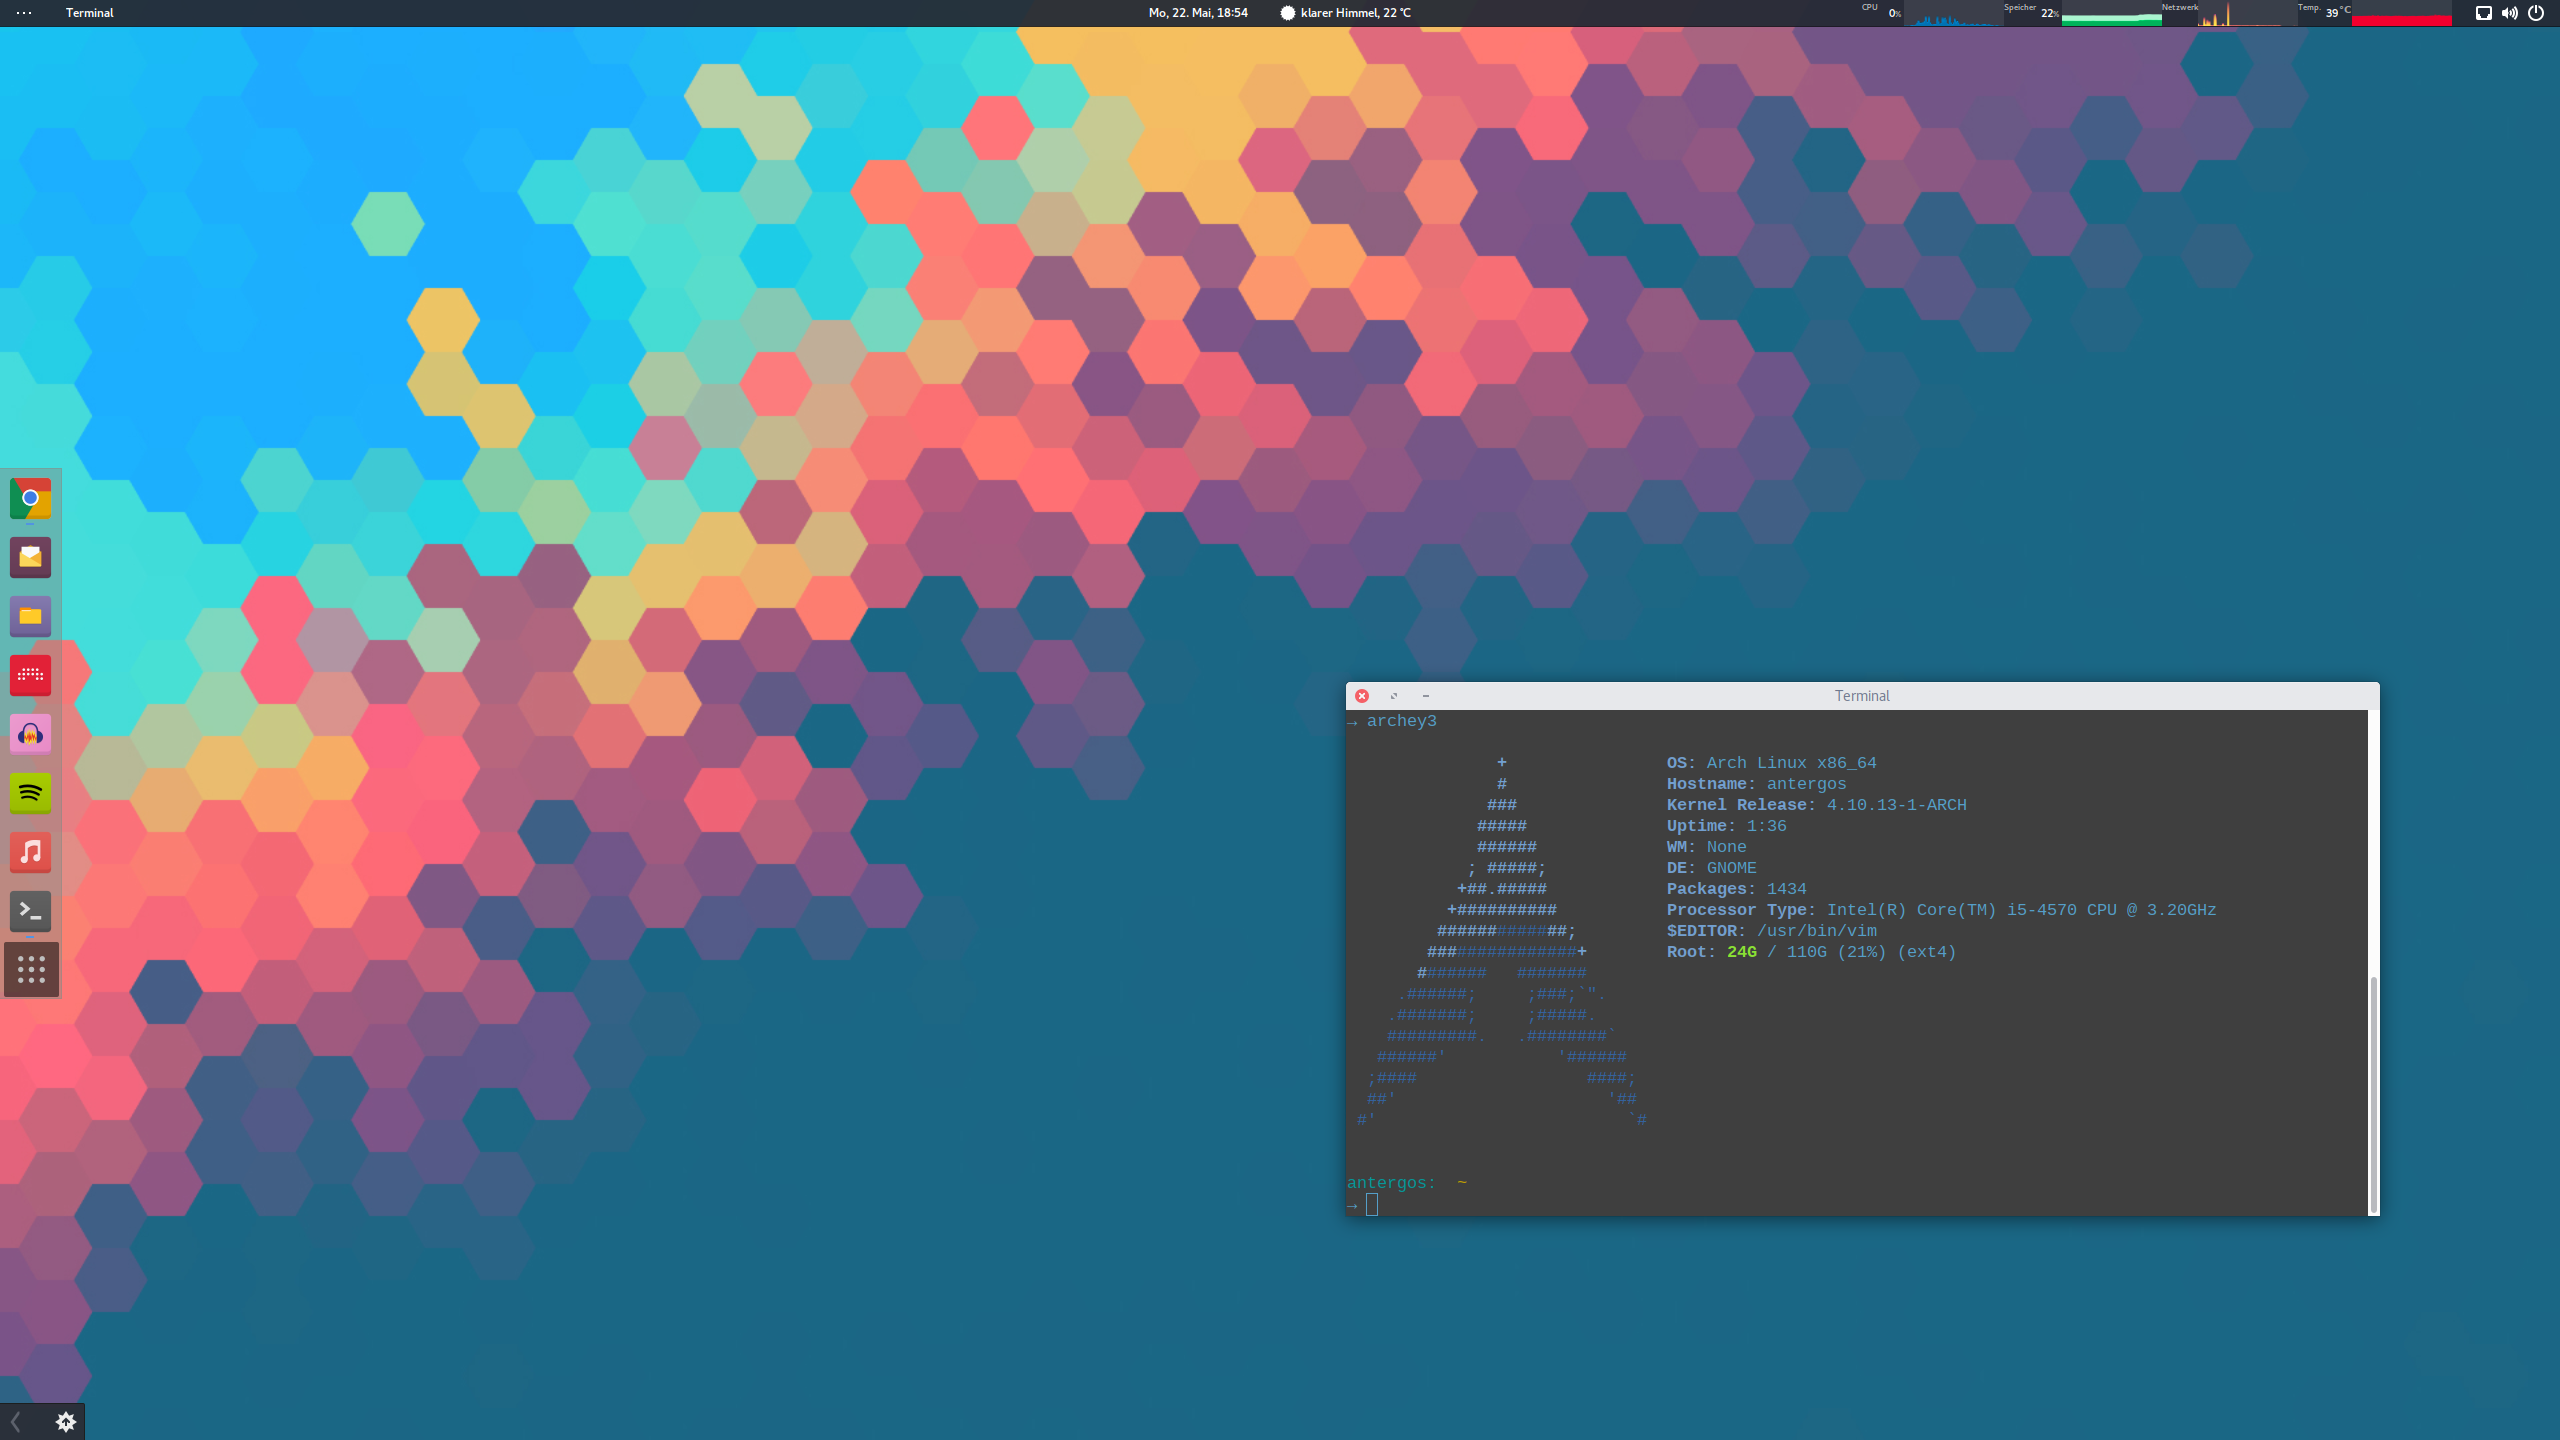Show all applications grid

point(31,969)
